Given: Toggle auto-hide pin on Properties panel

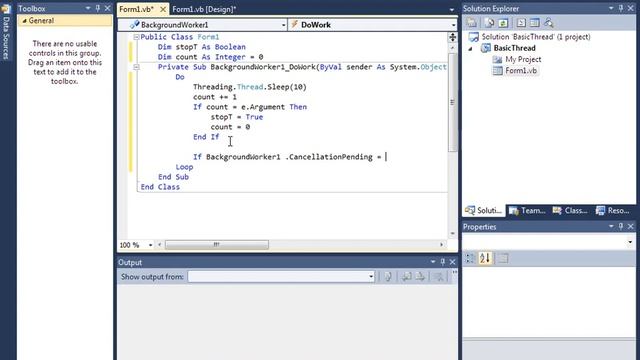Looking at the screenshot, I should (x=621, y=226).
